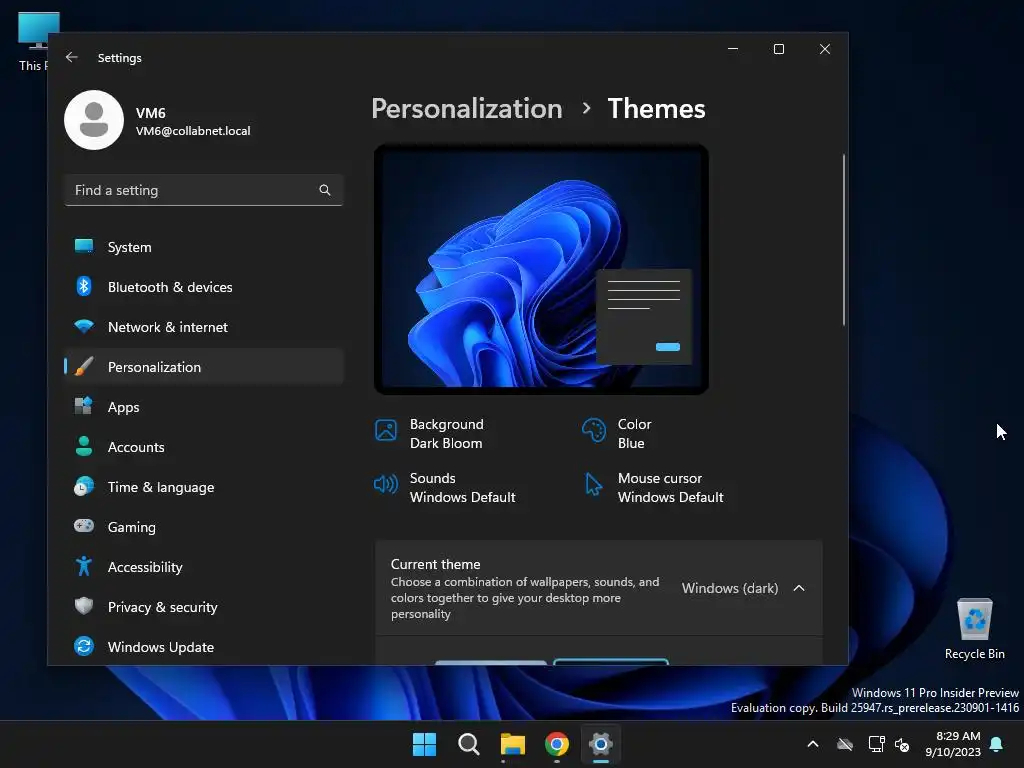Click the Mouse cursor pointer icon

[593, 485]
